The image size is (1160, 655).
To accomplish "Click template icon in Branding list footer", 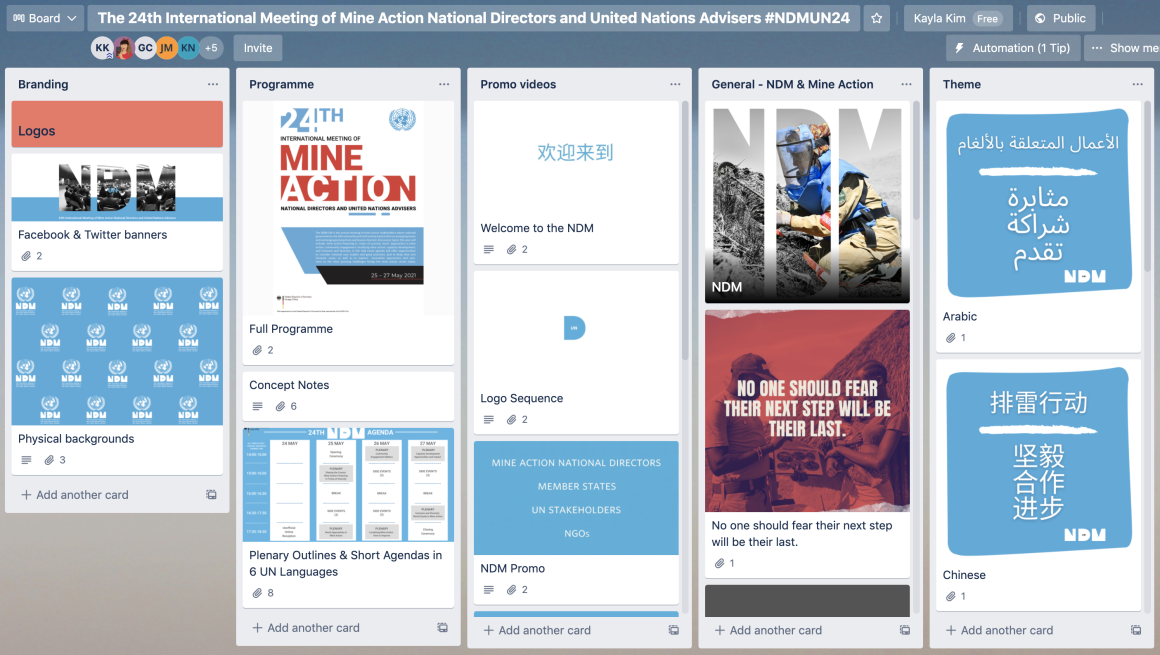I will tap(211, 495).
